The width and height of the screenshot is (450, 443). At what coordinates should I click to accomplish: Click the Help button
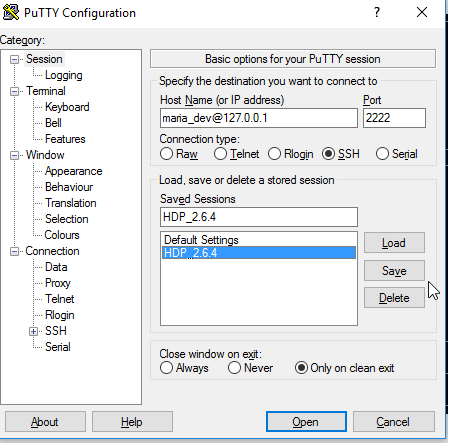(132, 422)
